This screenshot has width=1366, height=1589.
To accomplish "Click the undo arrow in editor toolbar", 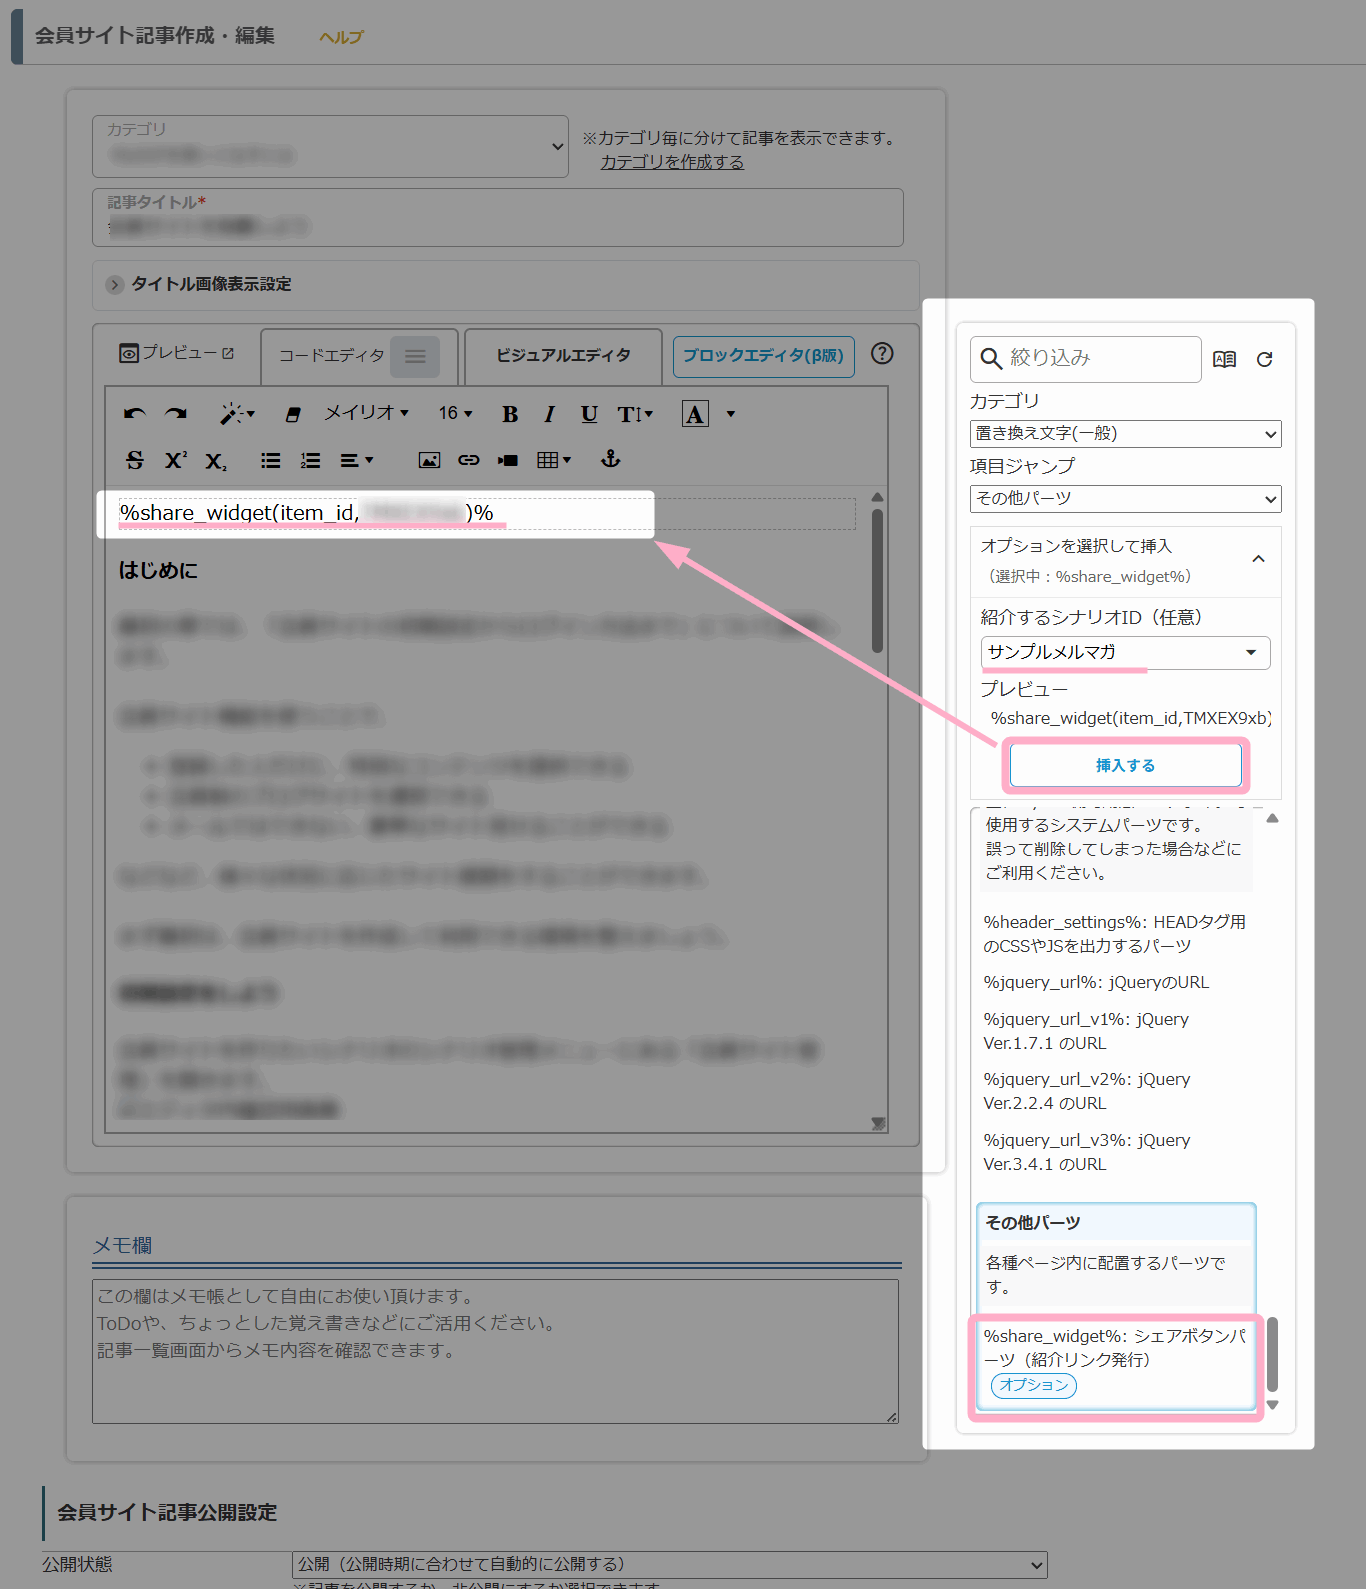I will [135, 414].
